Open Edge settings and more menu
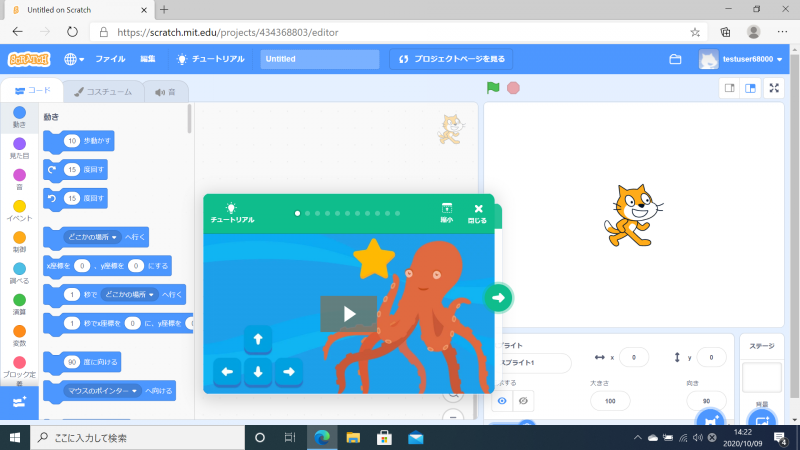 [x=782, y=32]
